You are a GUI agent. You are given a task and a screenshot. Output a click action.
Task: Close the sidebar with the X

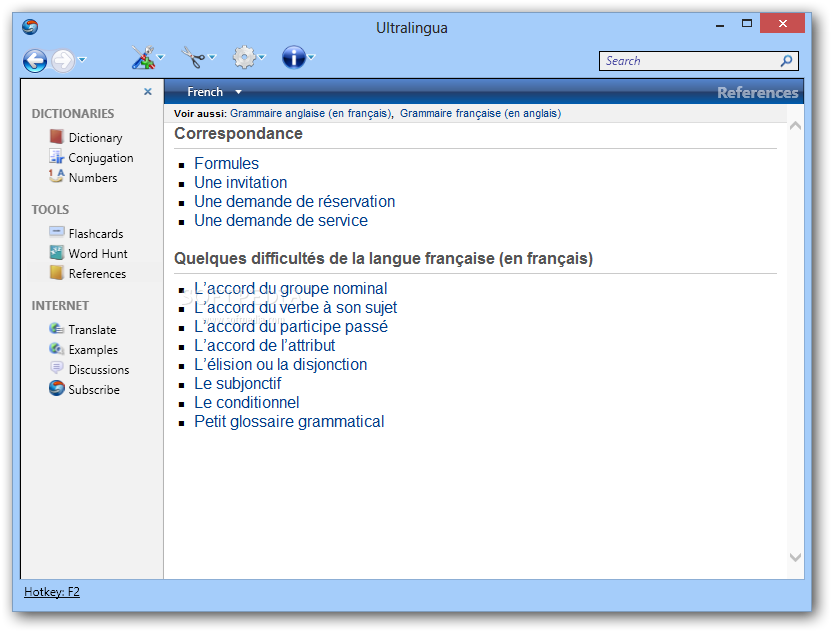[x=148, y=92]
